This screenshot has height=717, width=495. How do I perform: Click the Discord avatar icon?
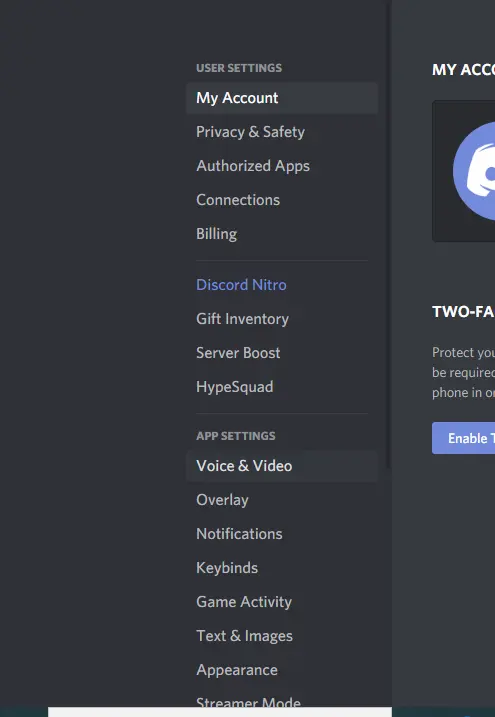[474, 171]
